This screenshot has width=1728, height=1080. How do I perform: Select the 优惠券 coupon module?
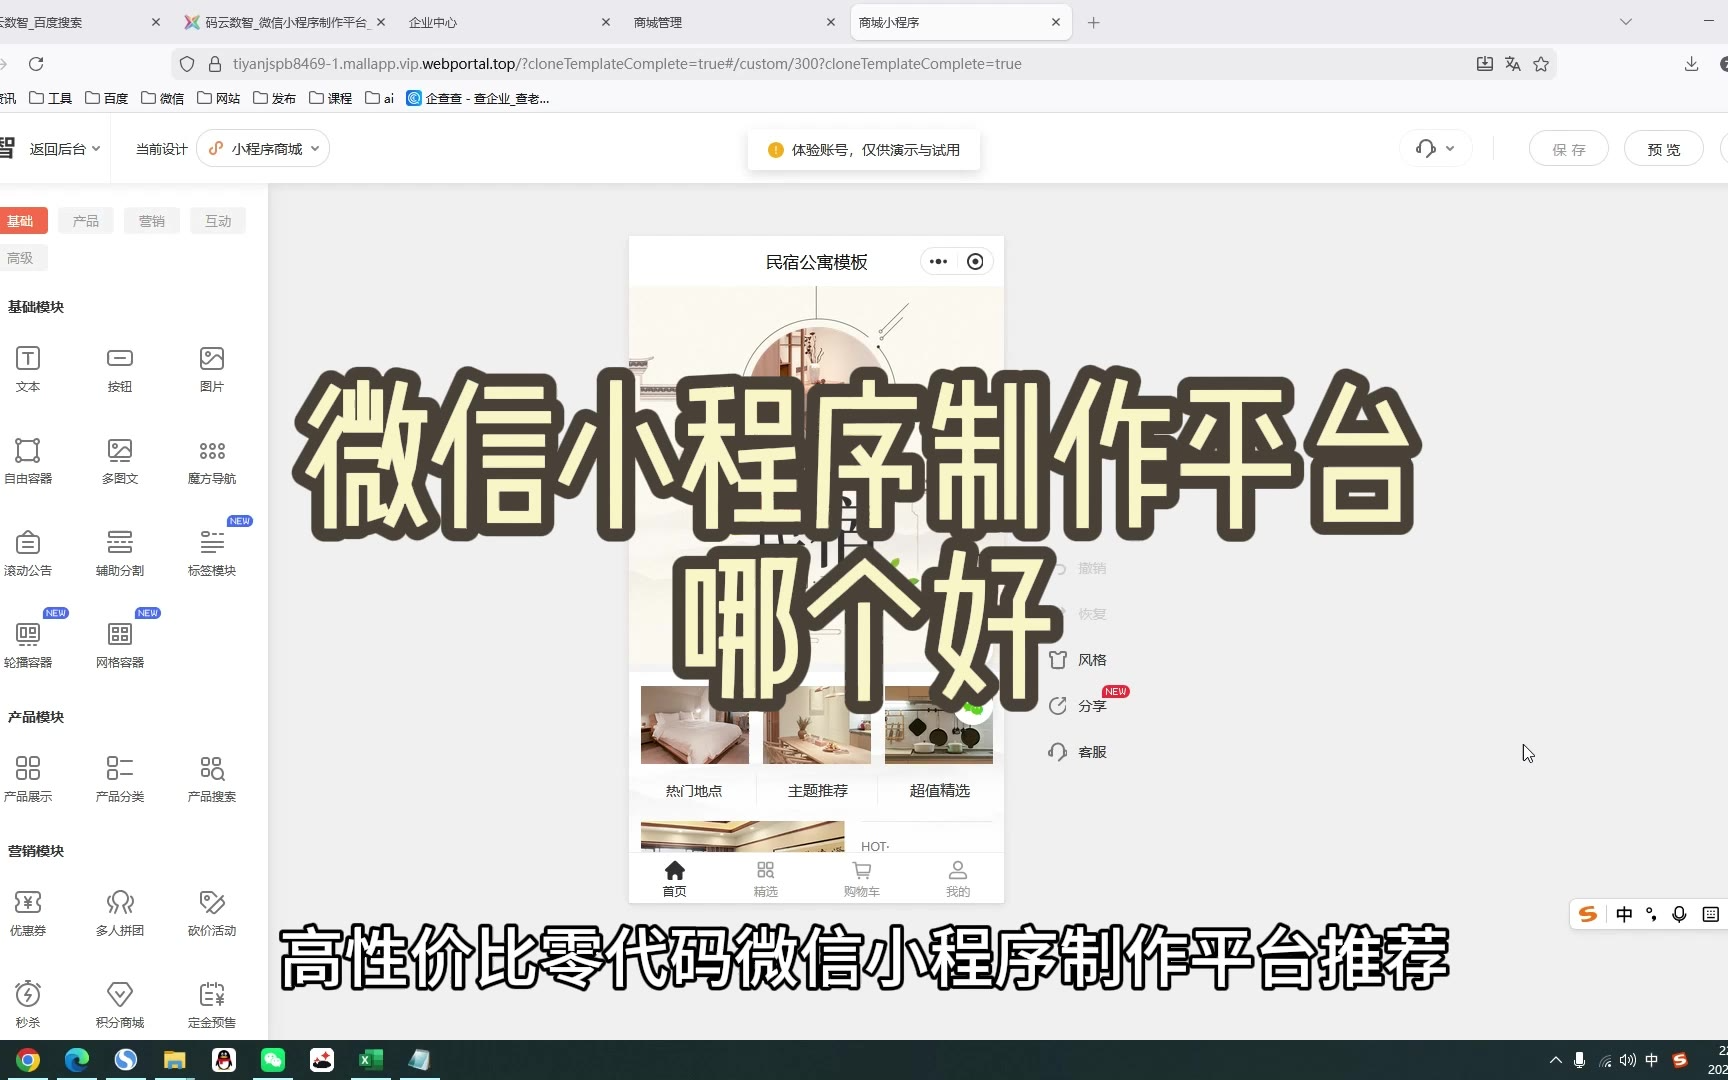28,903
